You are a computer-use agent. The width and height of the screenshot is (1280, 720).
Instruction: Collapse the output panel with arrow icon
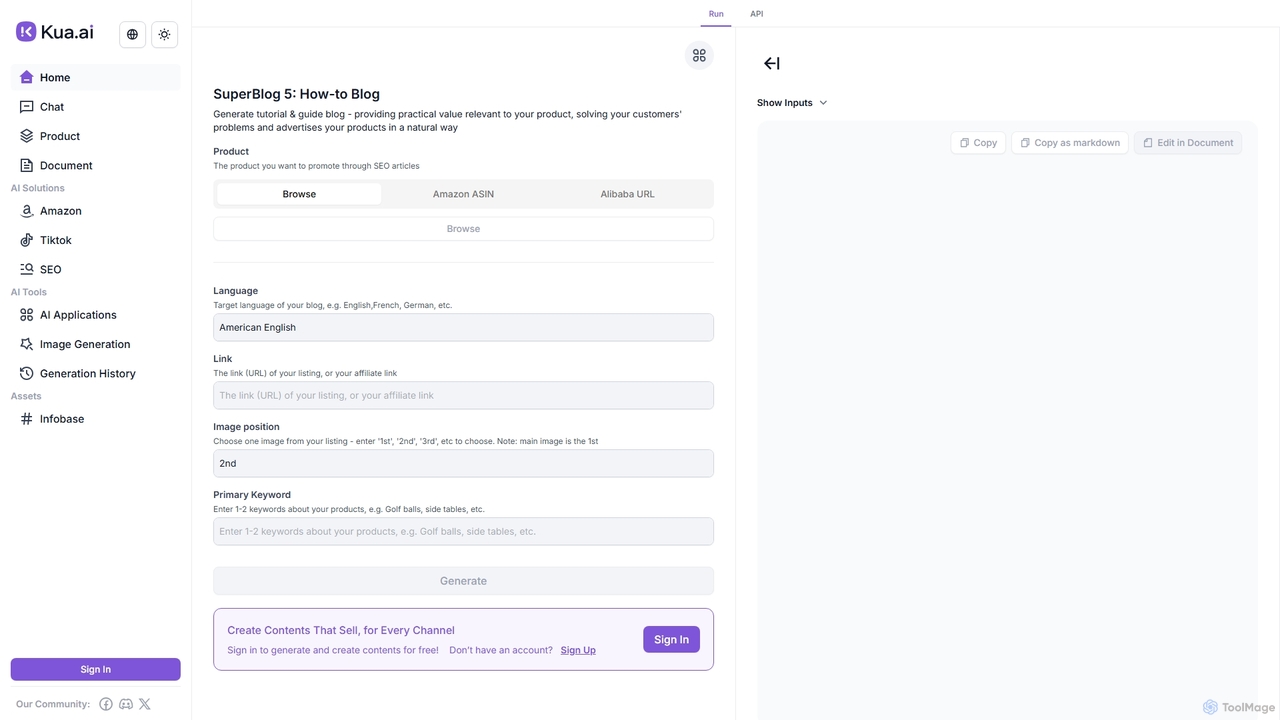point(772,63)
